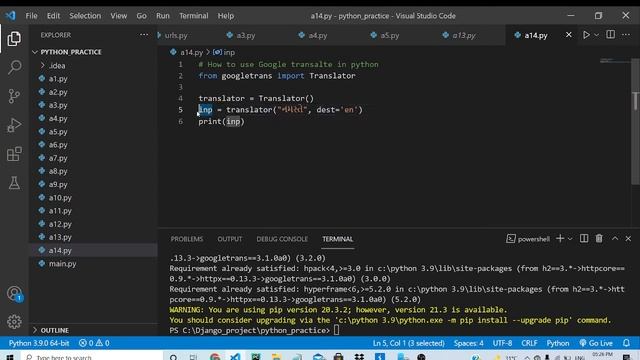Switch to the urls.py editor tab
Screen dimensions: 640x360
176,36
